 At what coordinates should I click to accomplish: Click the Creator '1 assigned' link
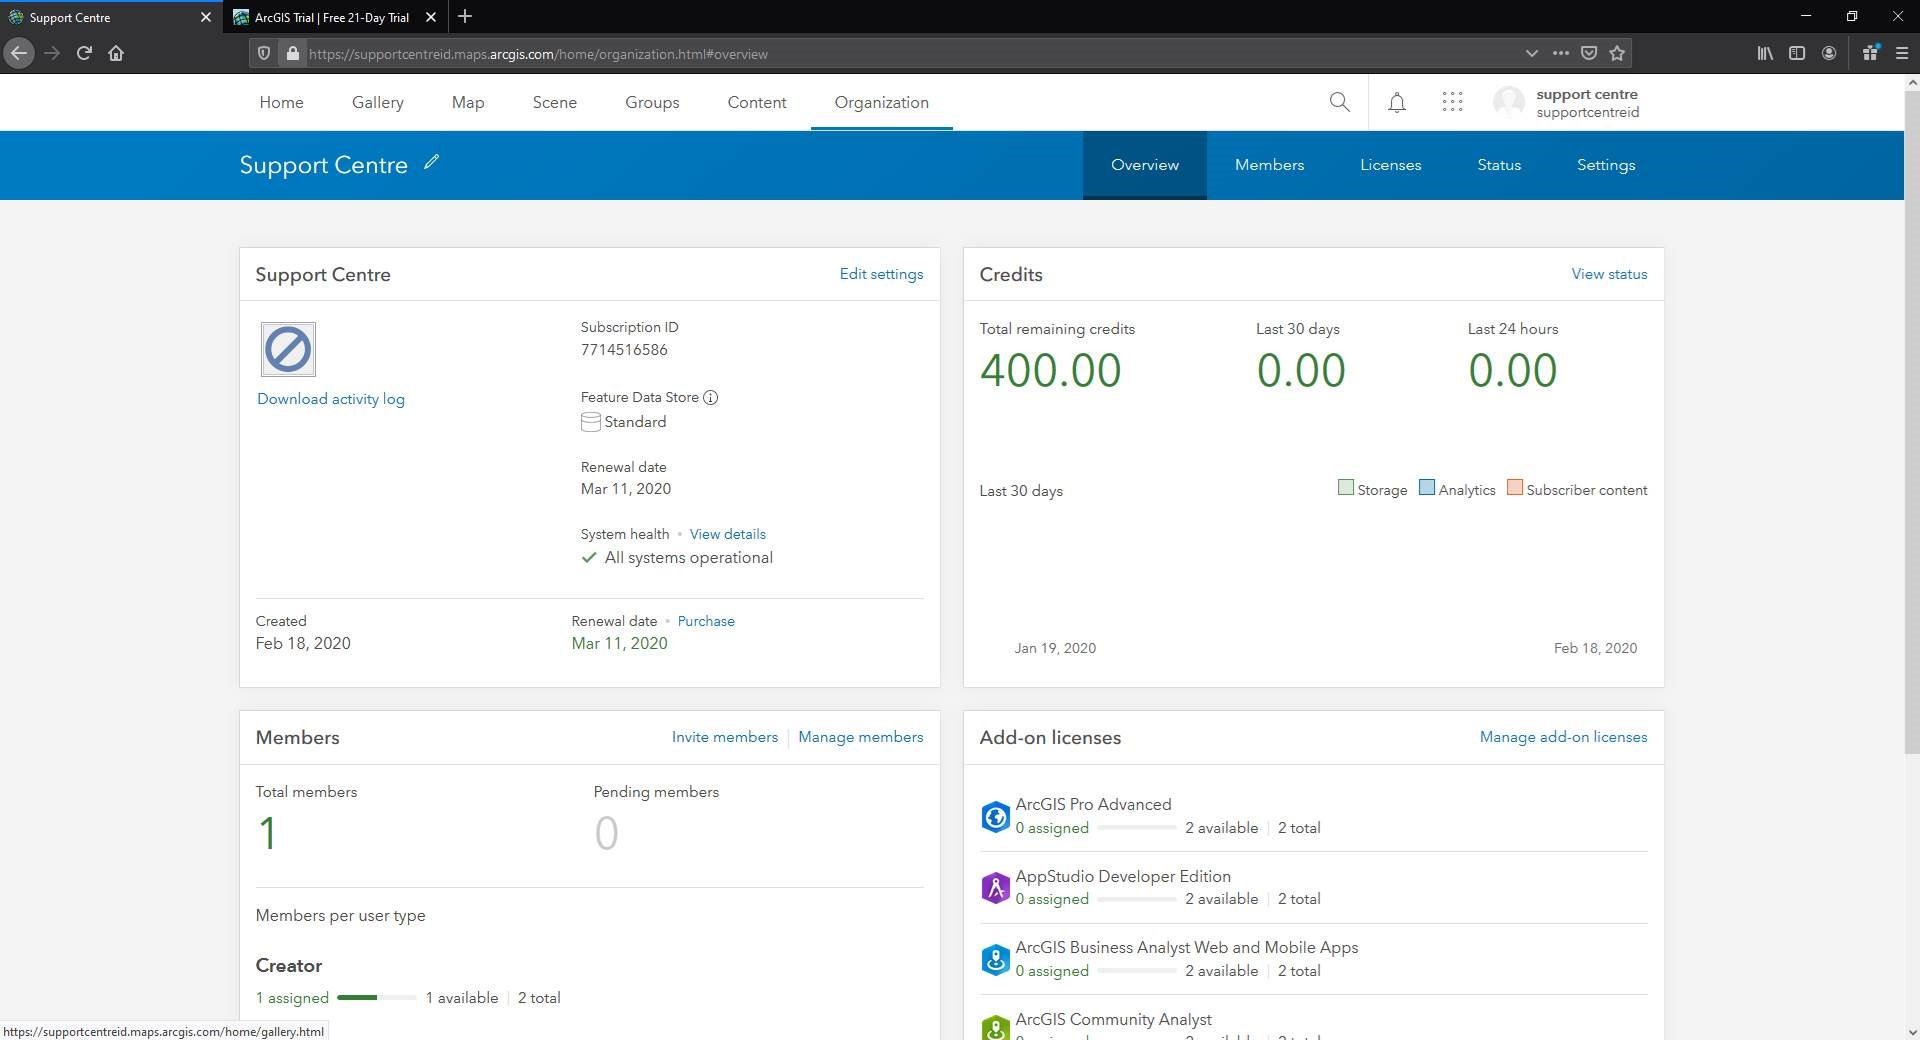[292, 998]
